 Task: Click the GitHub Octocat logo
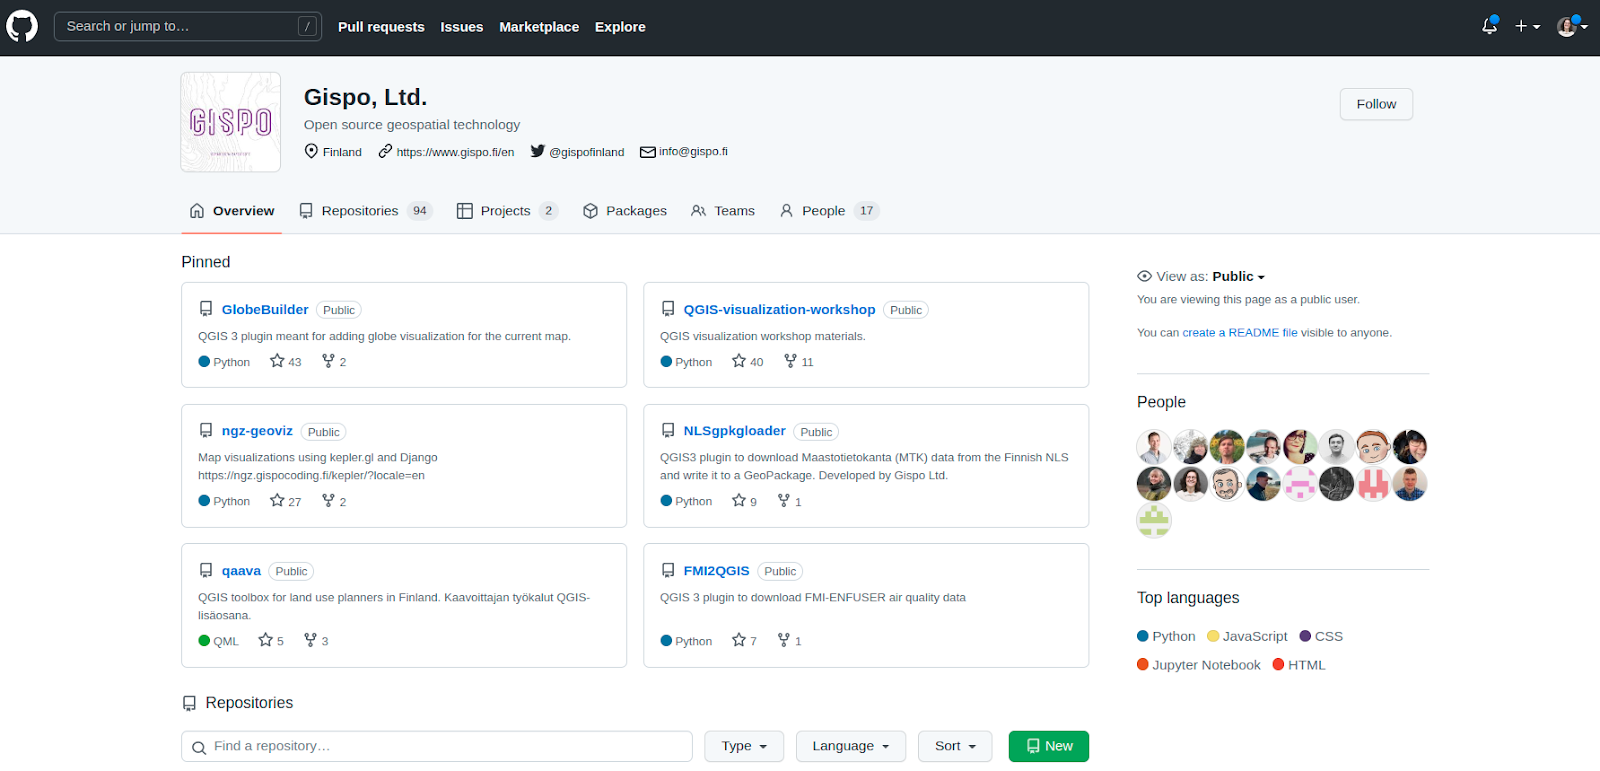pyautogui.click(x=22, y=26)
